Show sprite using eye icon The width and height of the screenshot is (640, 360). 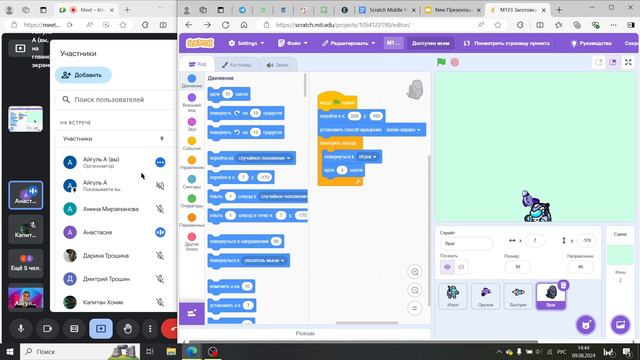pos(447,267)
